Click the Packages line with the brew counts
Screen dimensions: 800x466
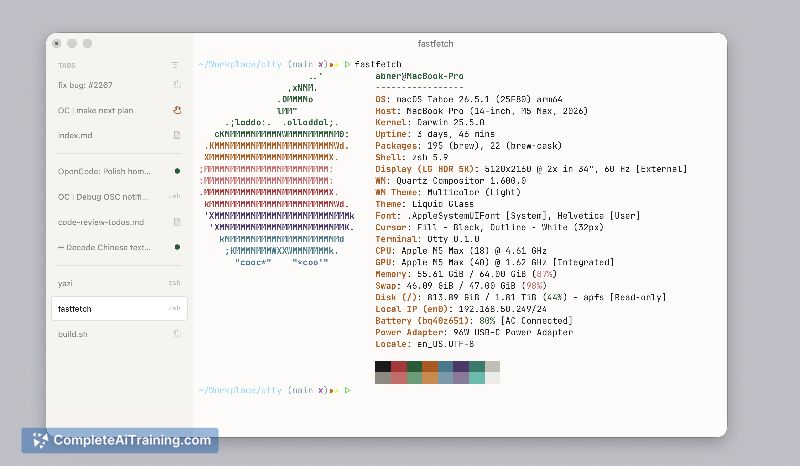pyautogui.click(x=468, y=146)
